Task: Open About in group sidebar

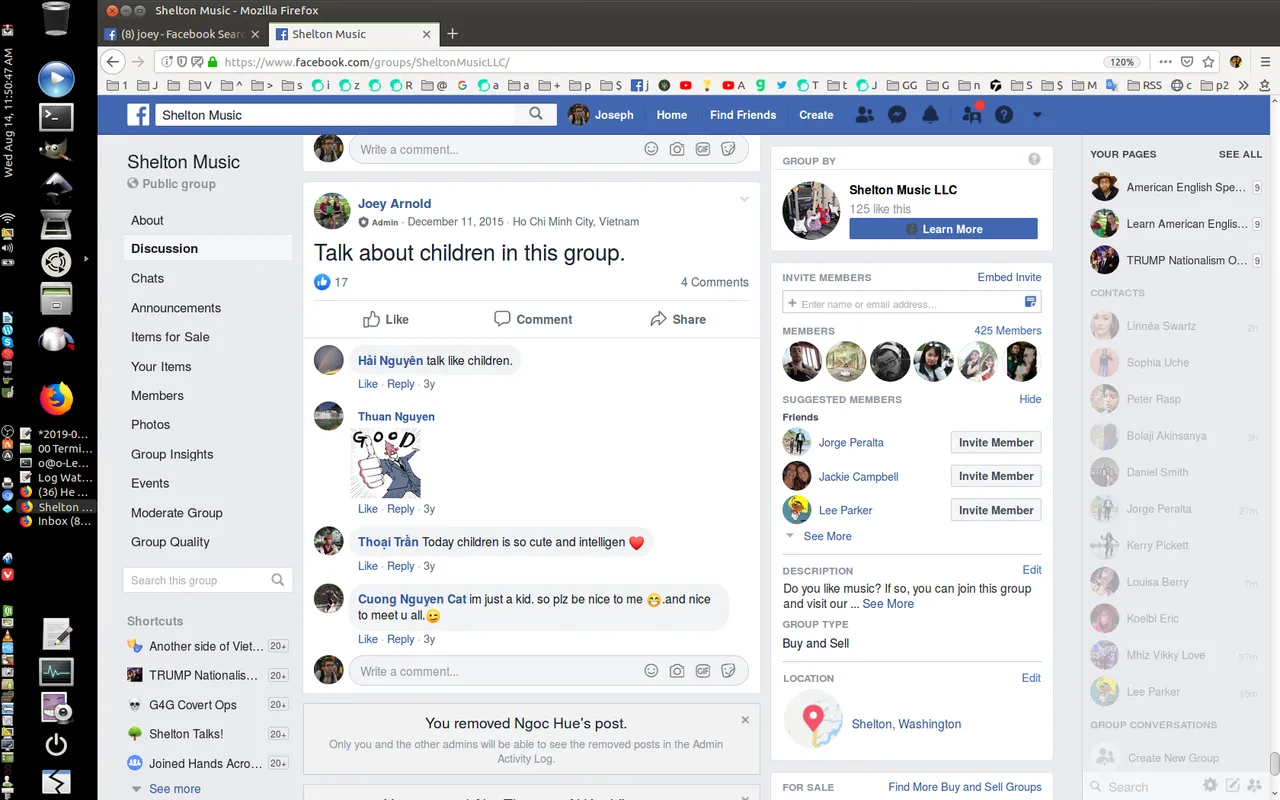Action: (x=147, y=220)
